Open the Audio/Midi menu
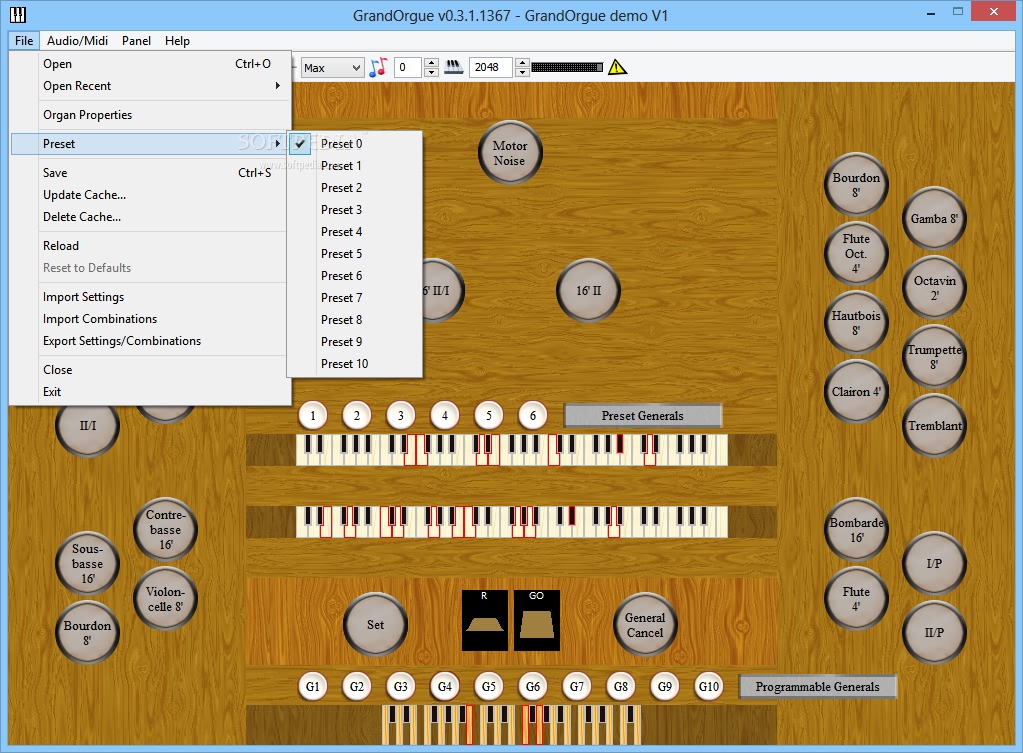This screenshot has height=753, width=1023. tap(77, 40)
